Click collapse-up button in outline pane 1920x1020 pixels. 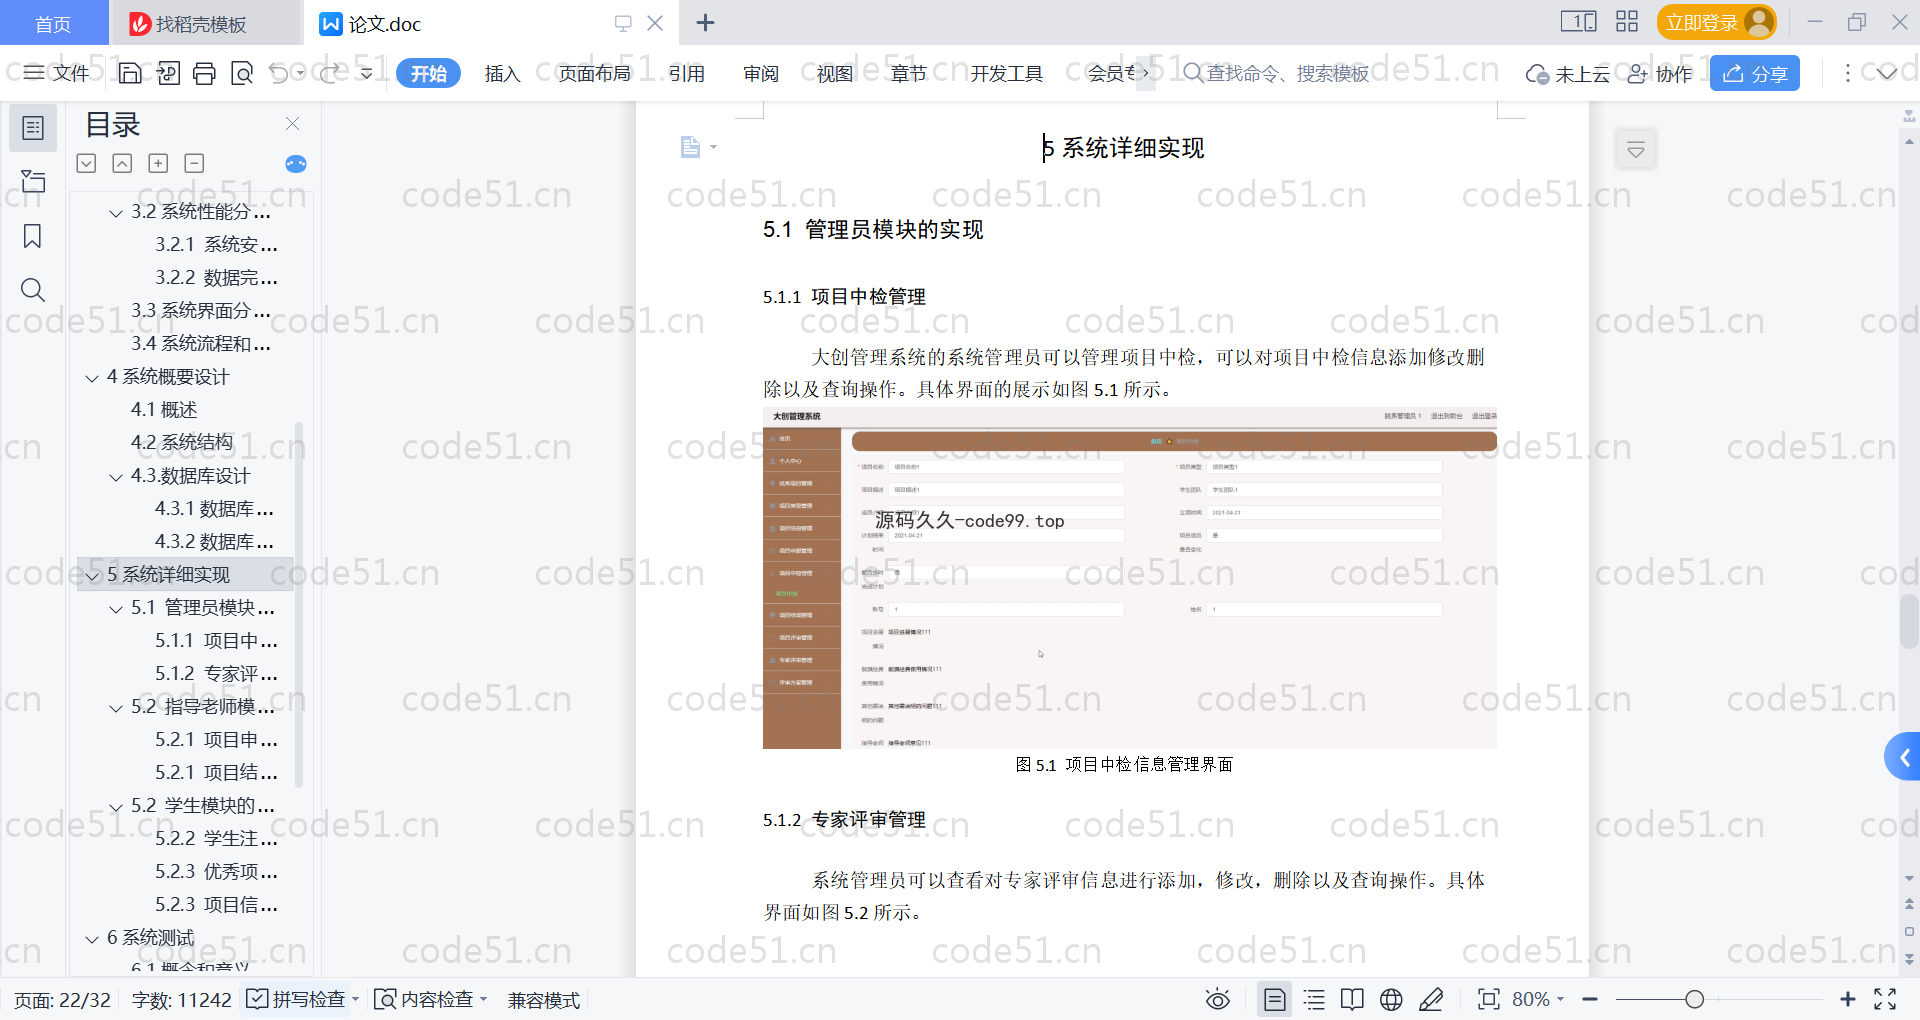122,163
